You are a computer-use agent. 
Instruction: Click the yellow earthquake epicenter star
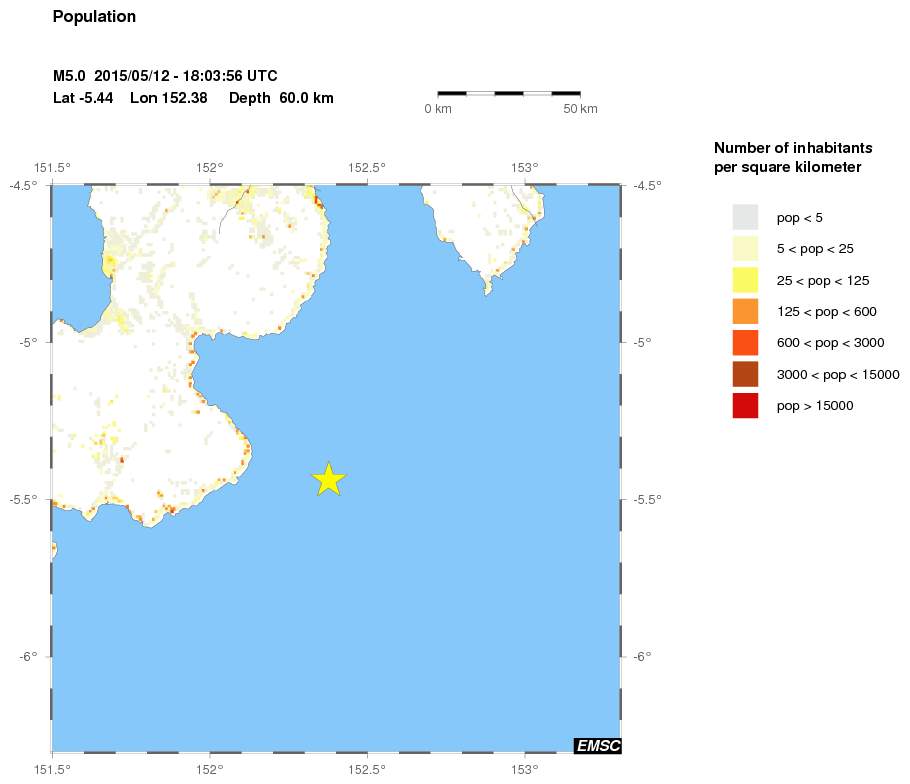click(x=328, y=479)
